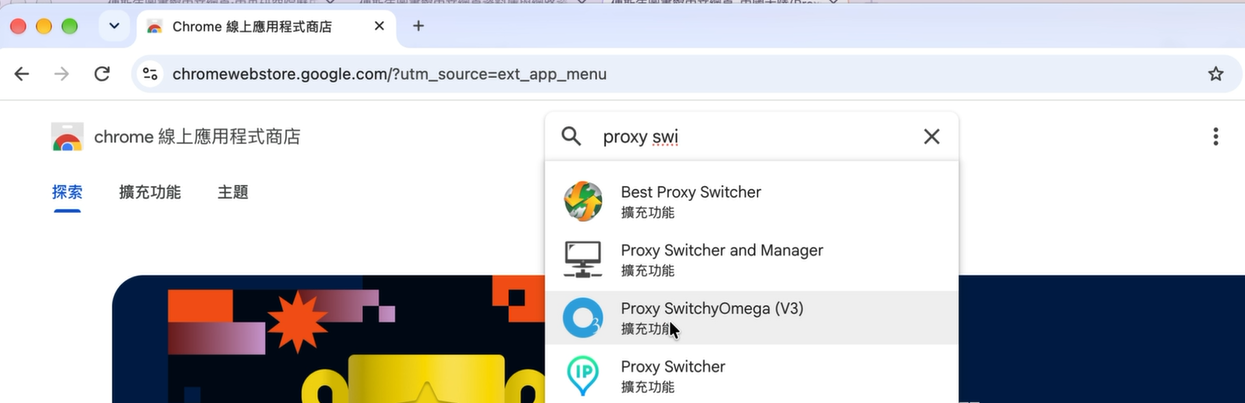
Task: Click the address bar URL
Action: tap(389, 74)
